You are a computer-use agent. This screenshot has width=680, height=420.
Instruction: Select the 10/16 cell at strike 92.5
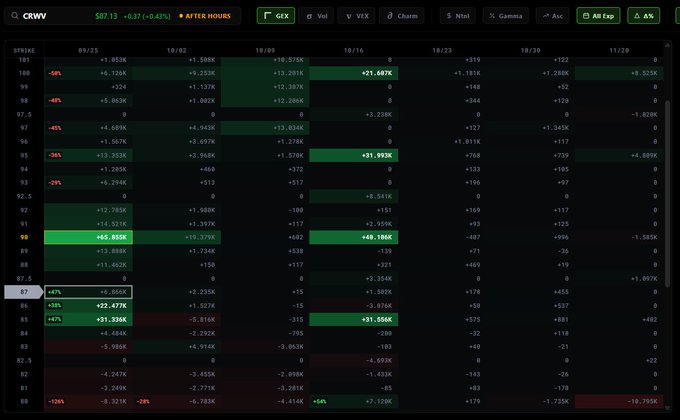tap(353, 197)
